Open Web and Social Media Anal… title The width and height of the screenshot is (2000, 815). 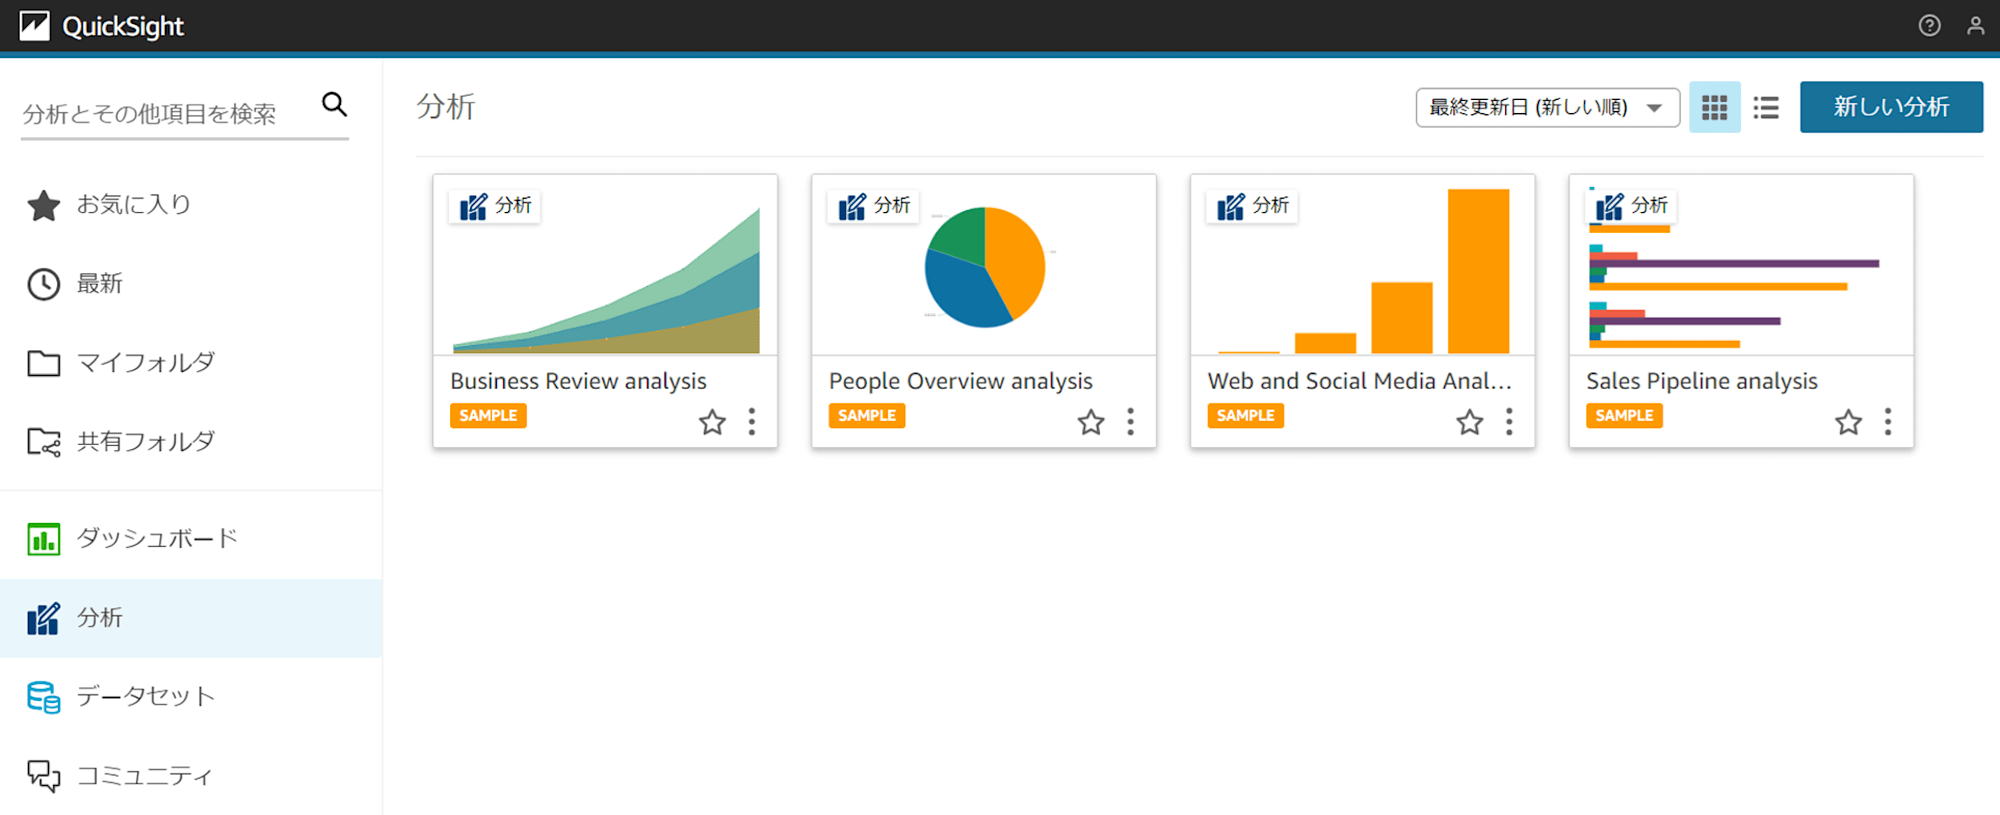[1359, 381]
